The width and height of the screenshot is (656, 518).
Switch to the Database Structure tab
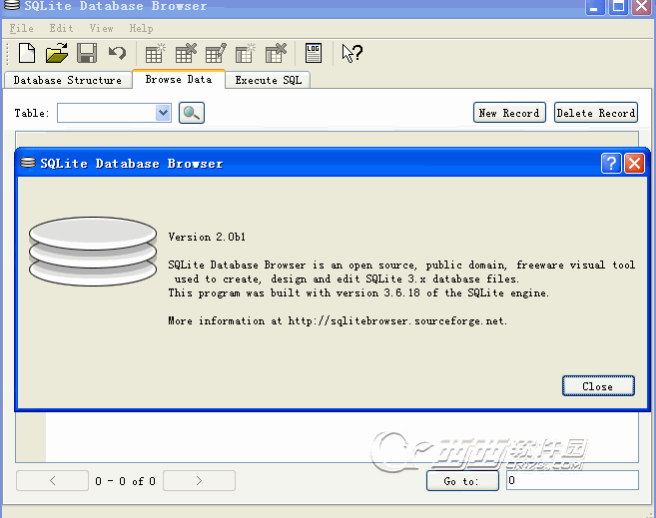click(68, 80)
